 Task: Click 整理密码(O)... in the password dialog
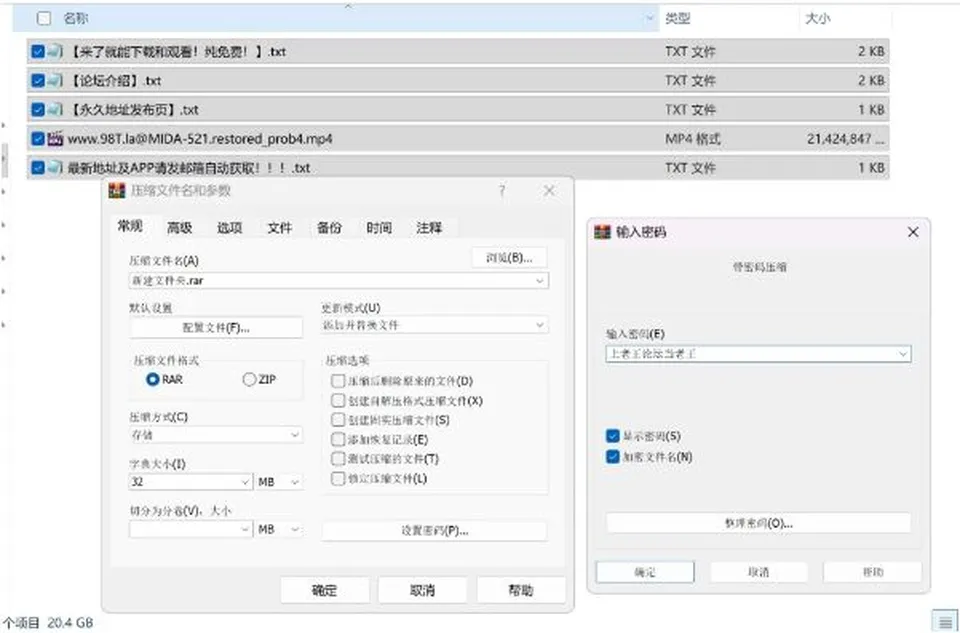tap(759, 523)
